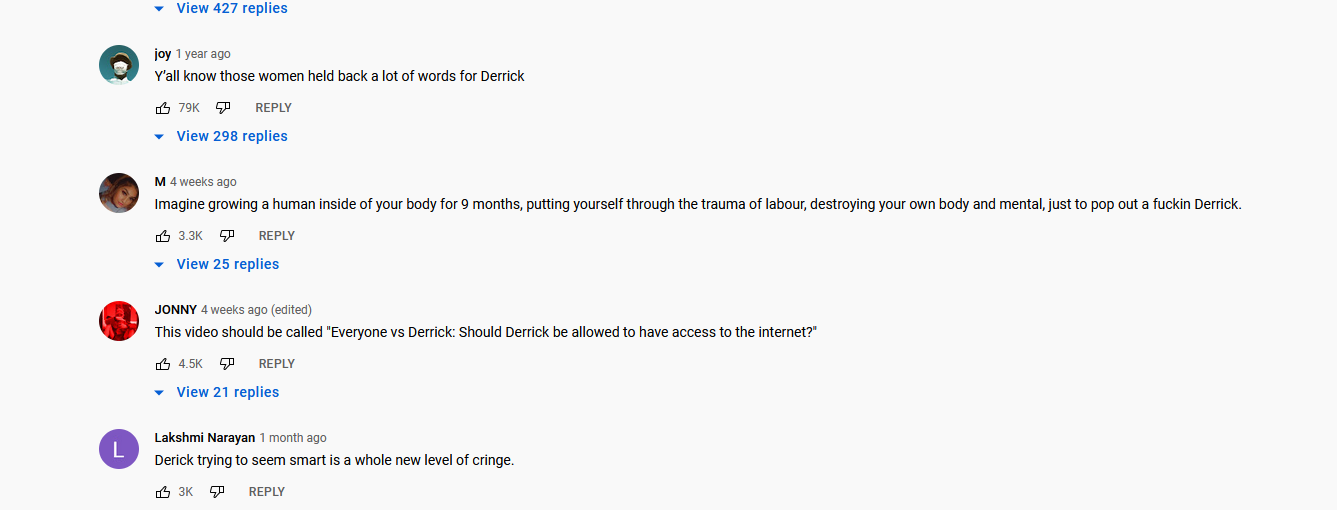The width and height of the screenshot is (1337, 510).
Task: Dislike joy's comment about Derrick
Action: click(223, 108)
